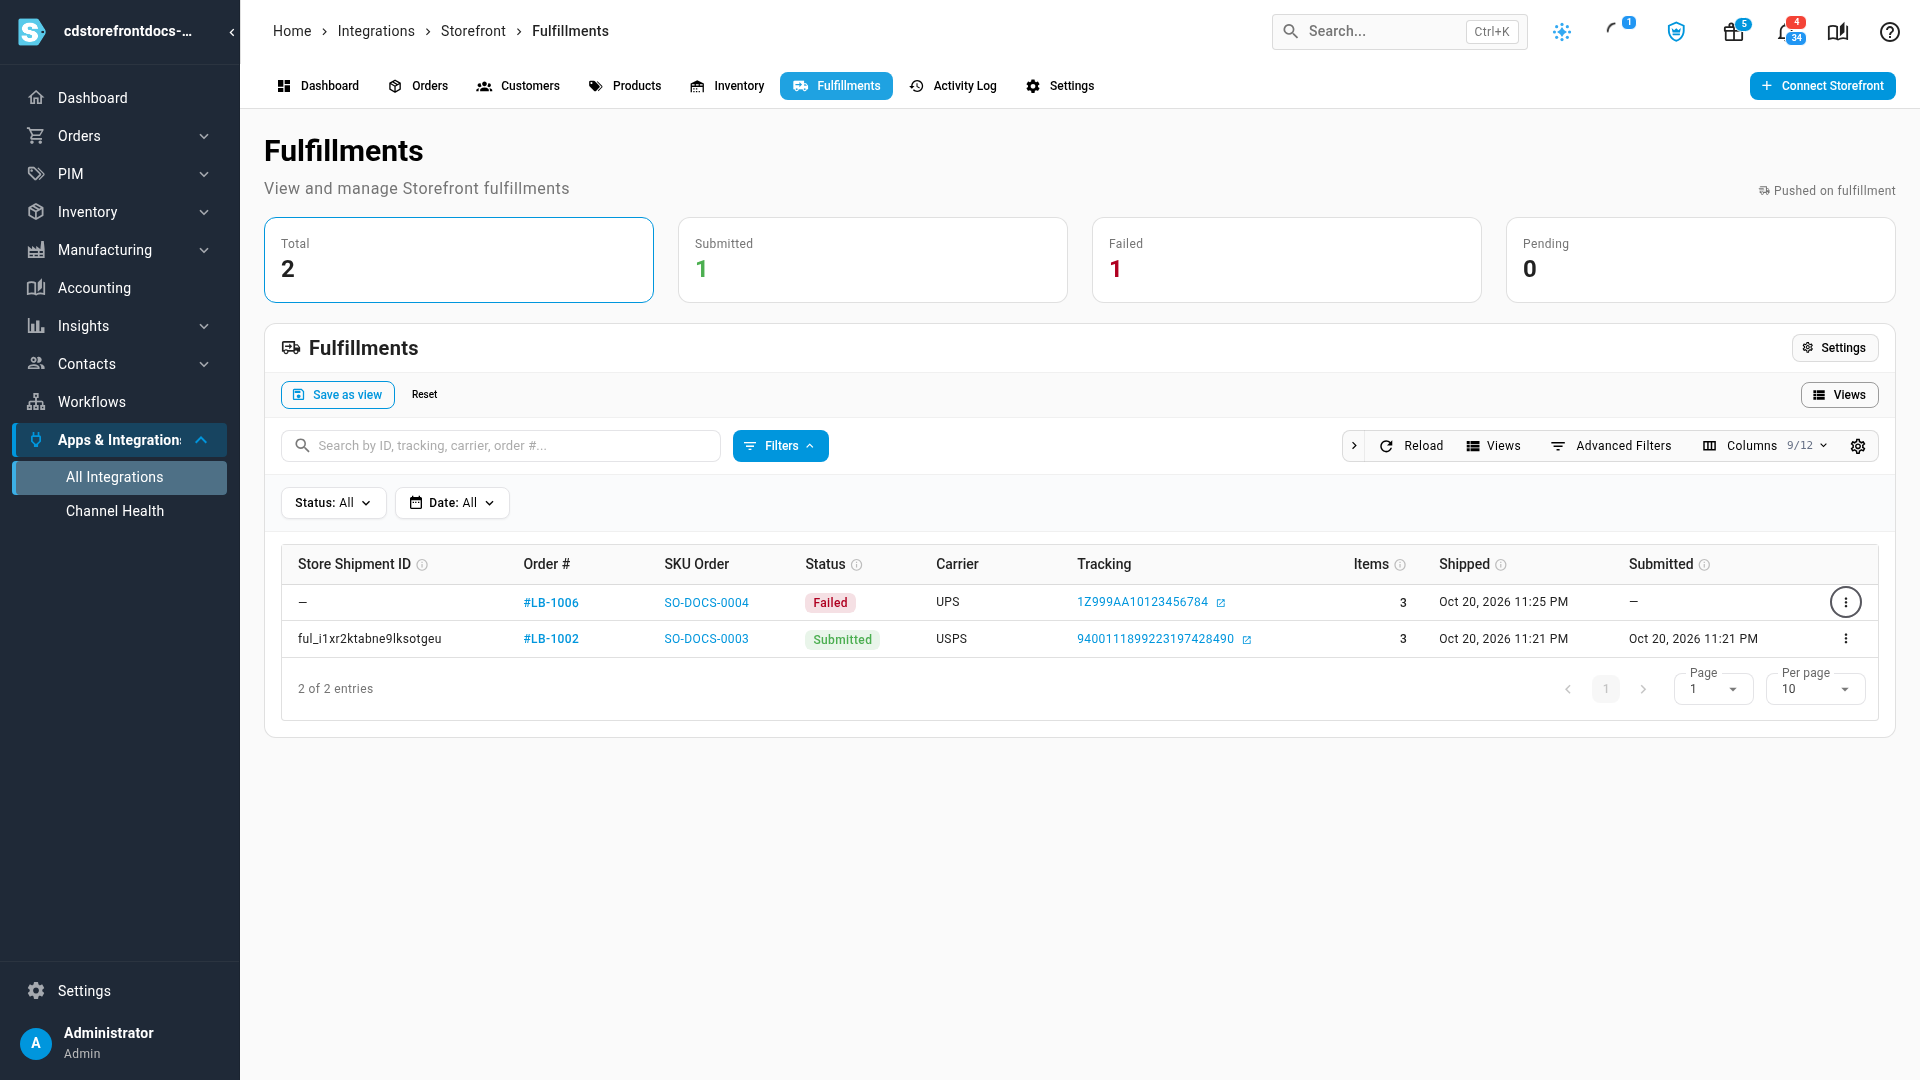Viewport: 1920px width, 1080px height.
Task: Click the info icon next to Submitted header
Action: tap(1705, 565)
